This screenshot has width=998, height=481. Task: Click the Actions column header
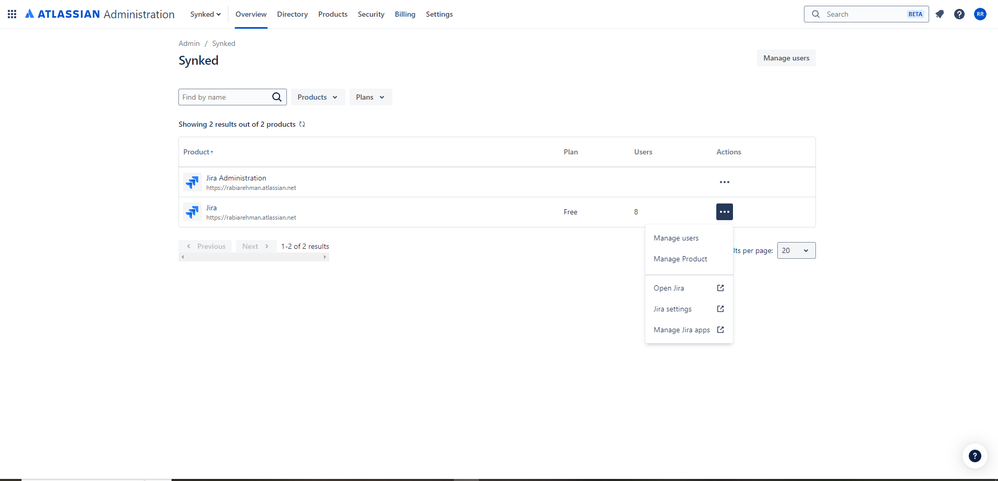pyautogui.click(x=729, y=152)
